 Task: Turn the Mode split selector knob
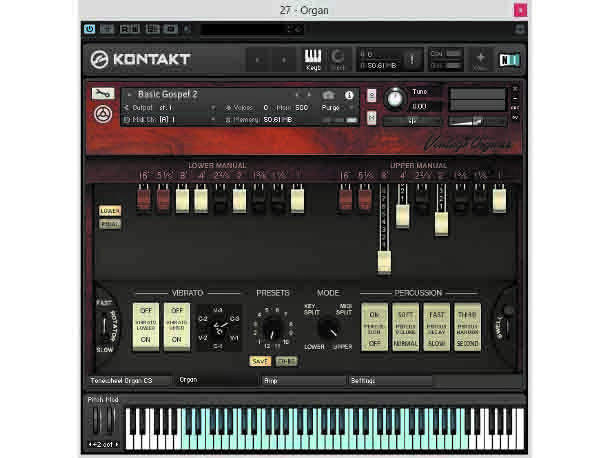pyautogui.click(x=328, y=327)
